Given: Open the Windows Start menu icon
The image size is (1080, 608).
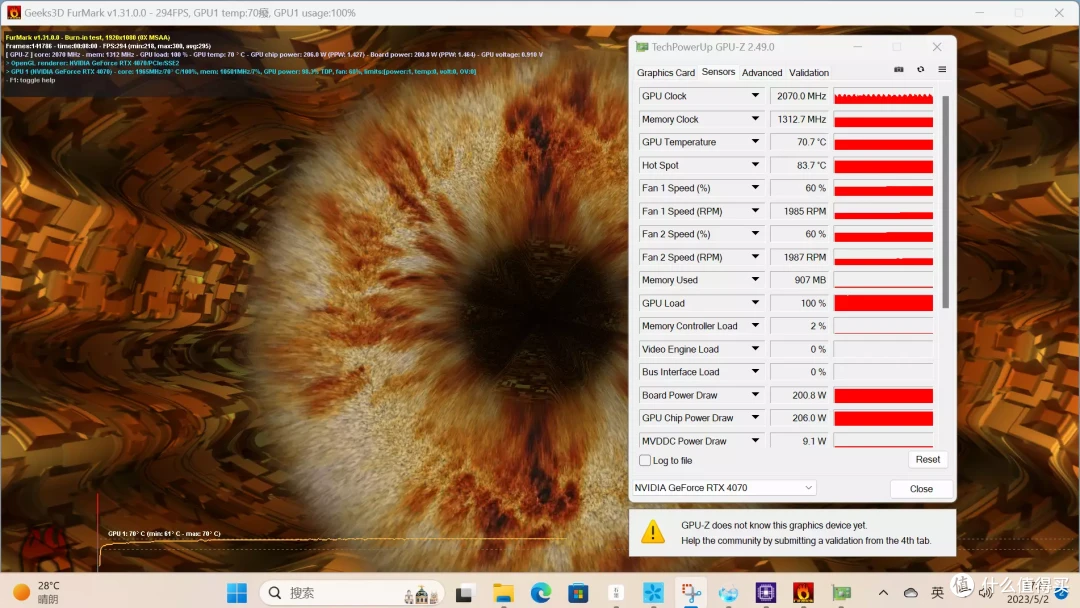Looking at the screenshot, I should [x=236, y=592].
